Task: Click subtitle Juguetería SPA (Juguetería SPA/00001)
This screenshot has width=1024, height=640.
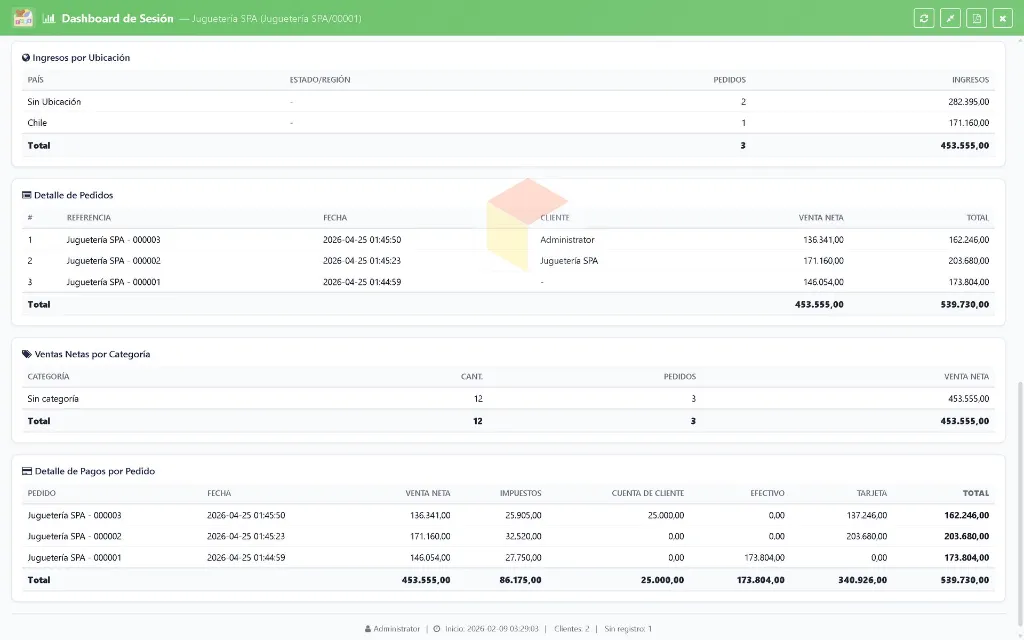Action: click(276, 18)
